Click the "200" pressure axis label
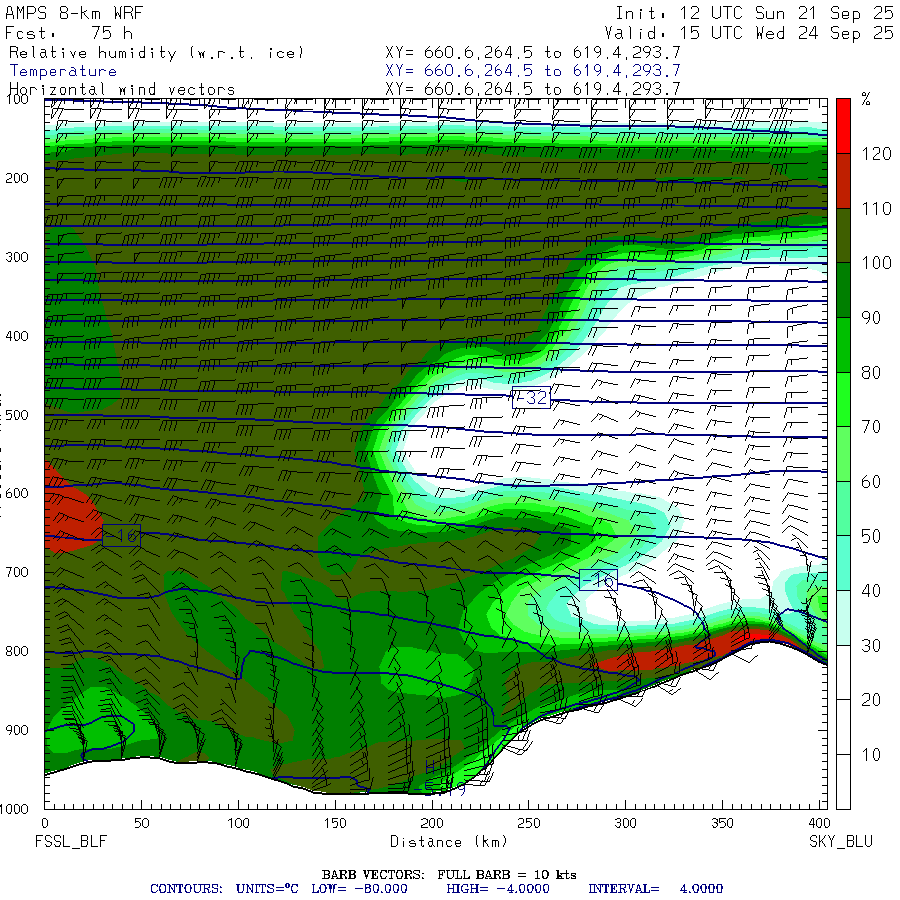Image resolution: width=900 pixels, height=900 pixels. tap(17, 178)
